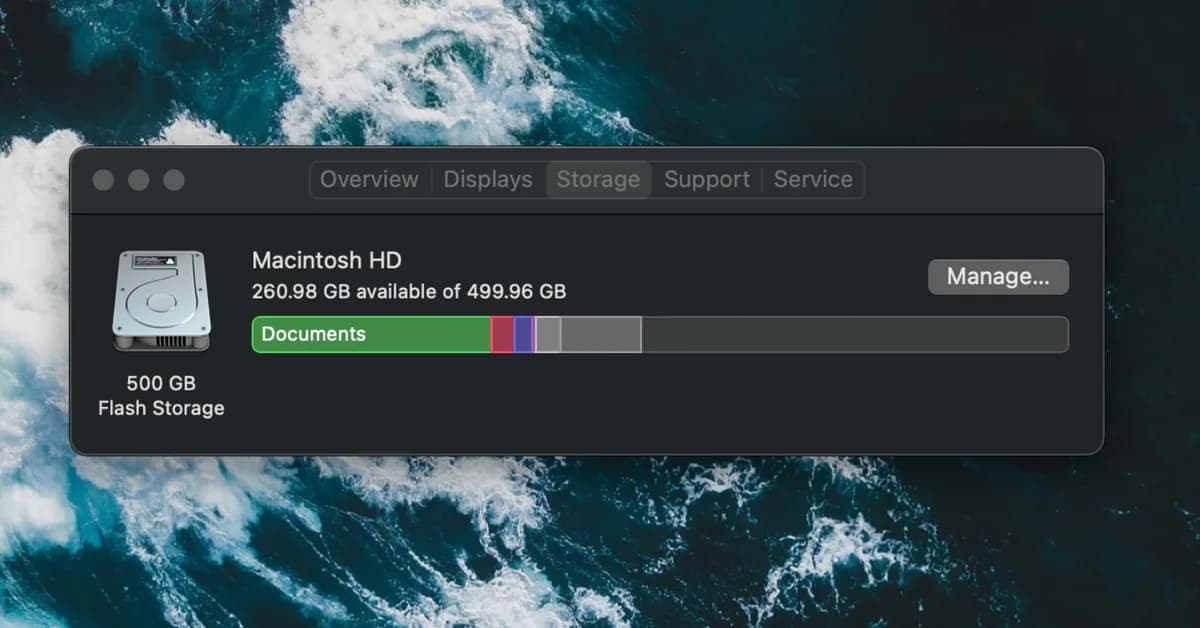Click the Macintosh HD drive icon

point(161,300)
